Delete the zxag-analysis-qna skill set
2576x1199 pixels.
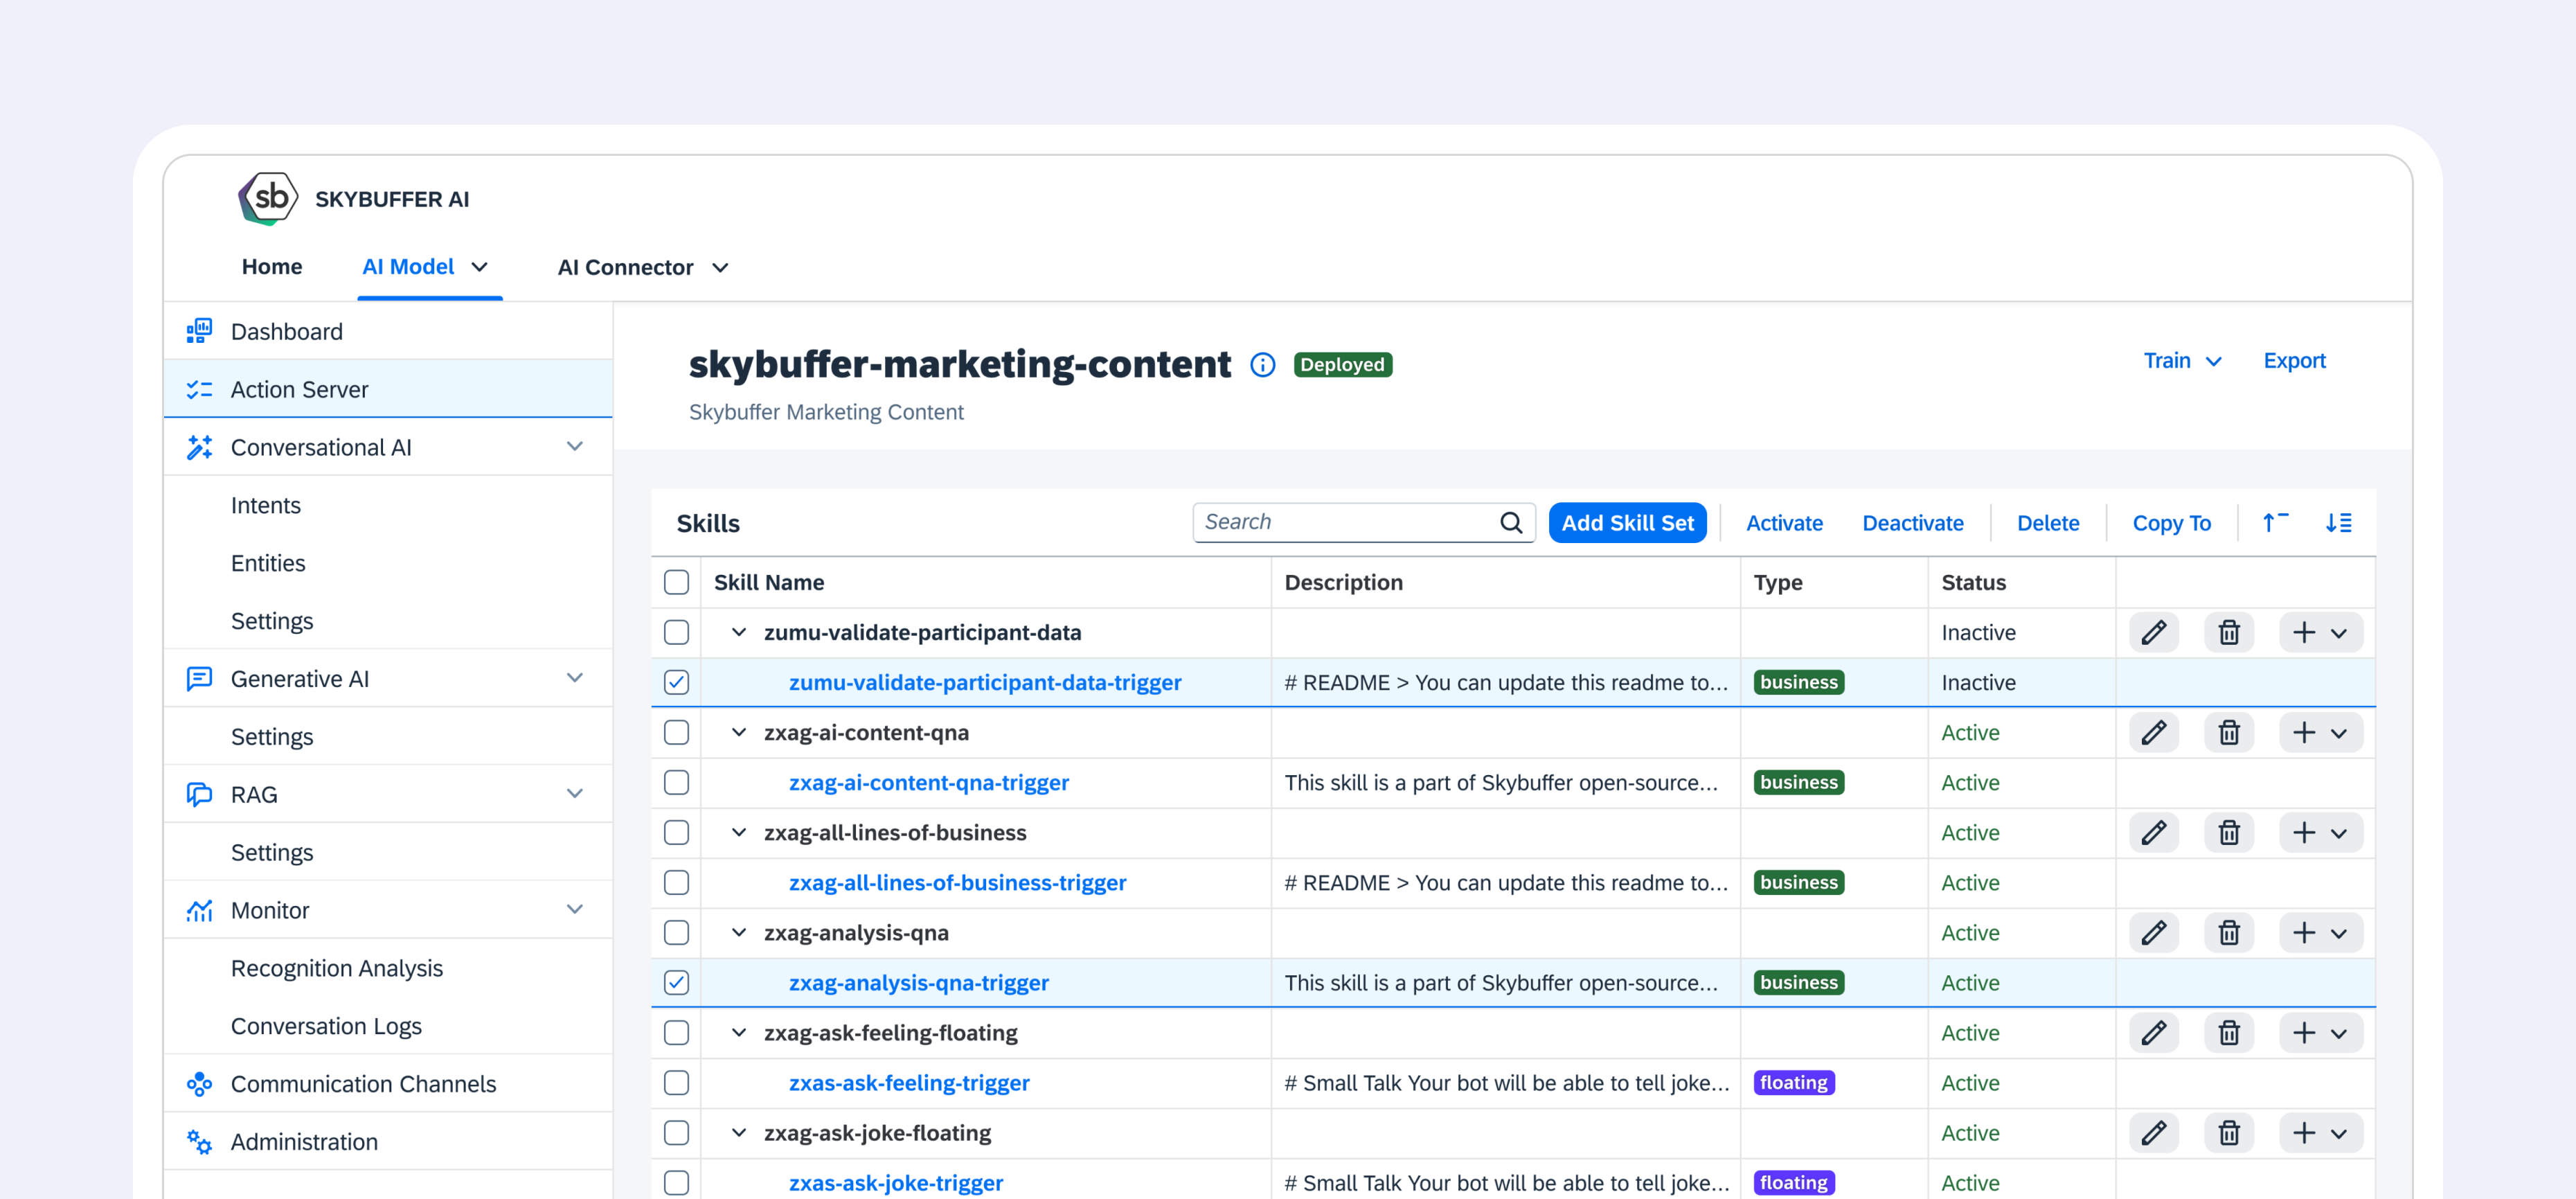point(2228,932)
